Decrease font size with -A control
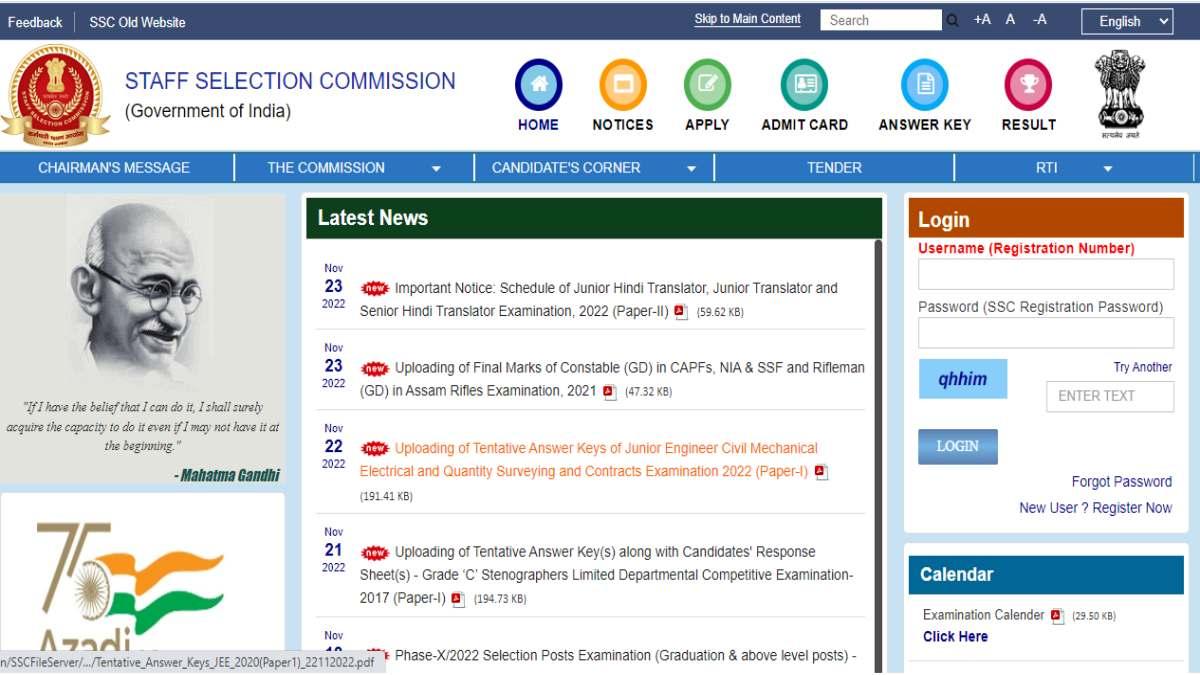Viewport: 1200px width, 675px height. point(1037,19)
